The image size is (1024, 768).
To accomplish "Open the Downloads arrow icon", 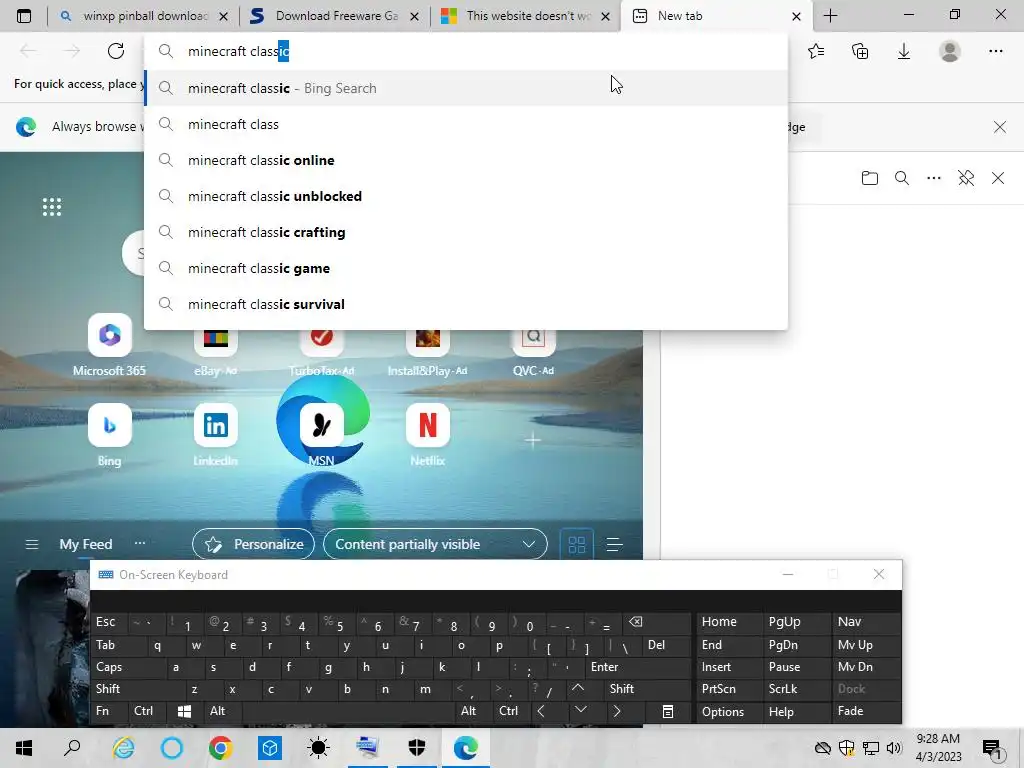I will [x=904, y=51].
